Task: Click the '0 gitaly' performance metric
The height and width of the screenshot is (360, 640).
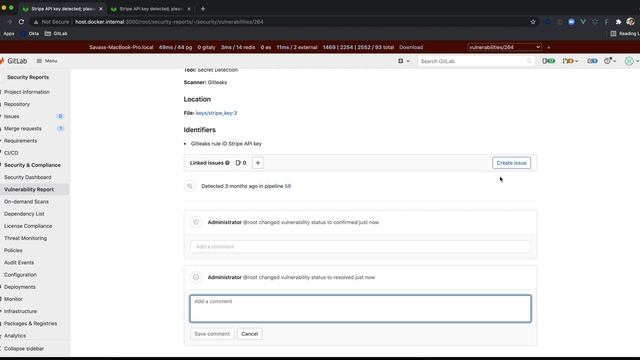Action: (206, 47)
